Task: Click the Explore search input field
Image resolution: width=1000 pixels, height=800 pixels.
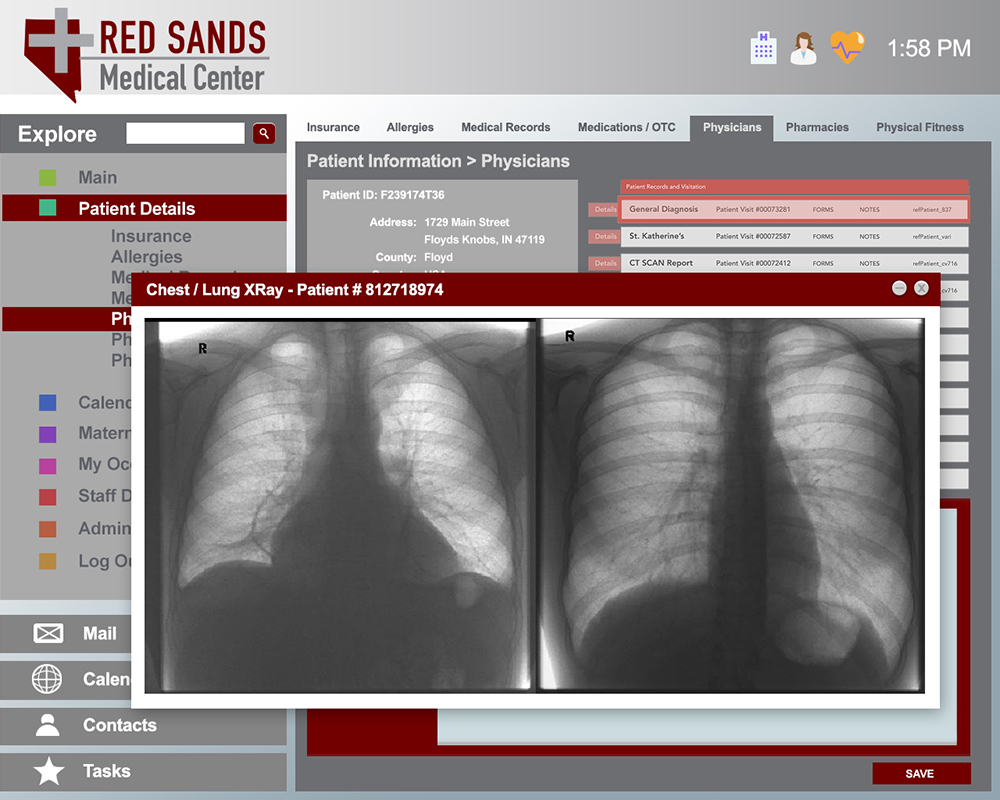Action: 185,133
